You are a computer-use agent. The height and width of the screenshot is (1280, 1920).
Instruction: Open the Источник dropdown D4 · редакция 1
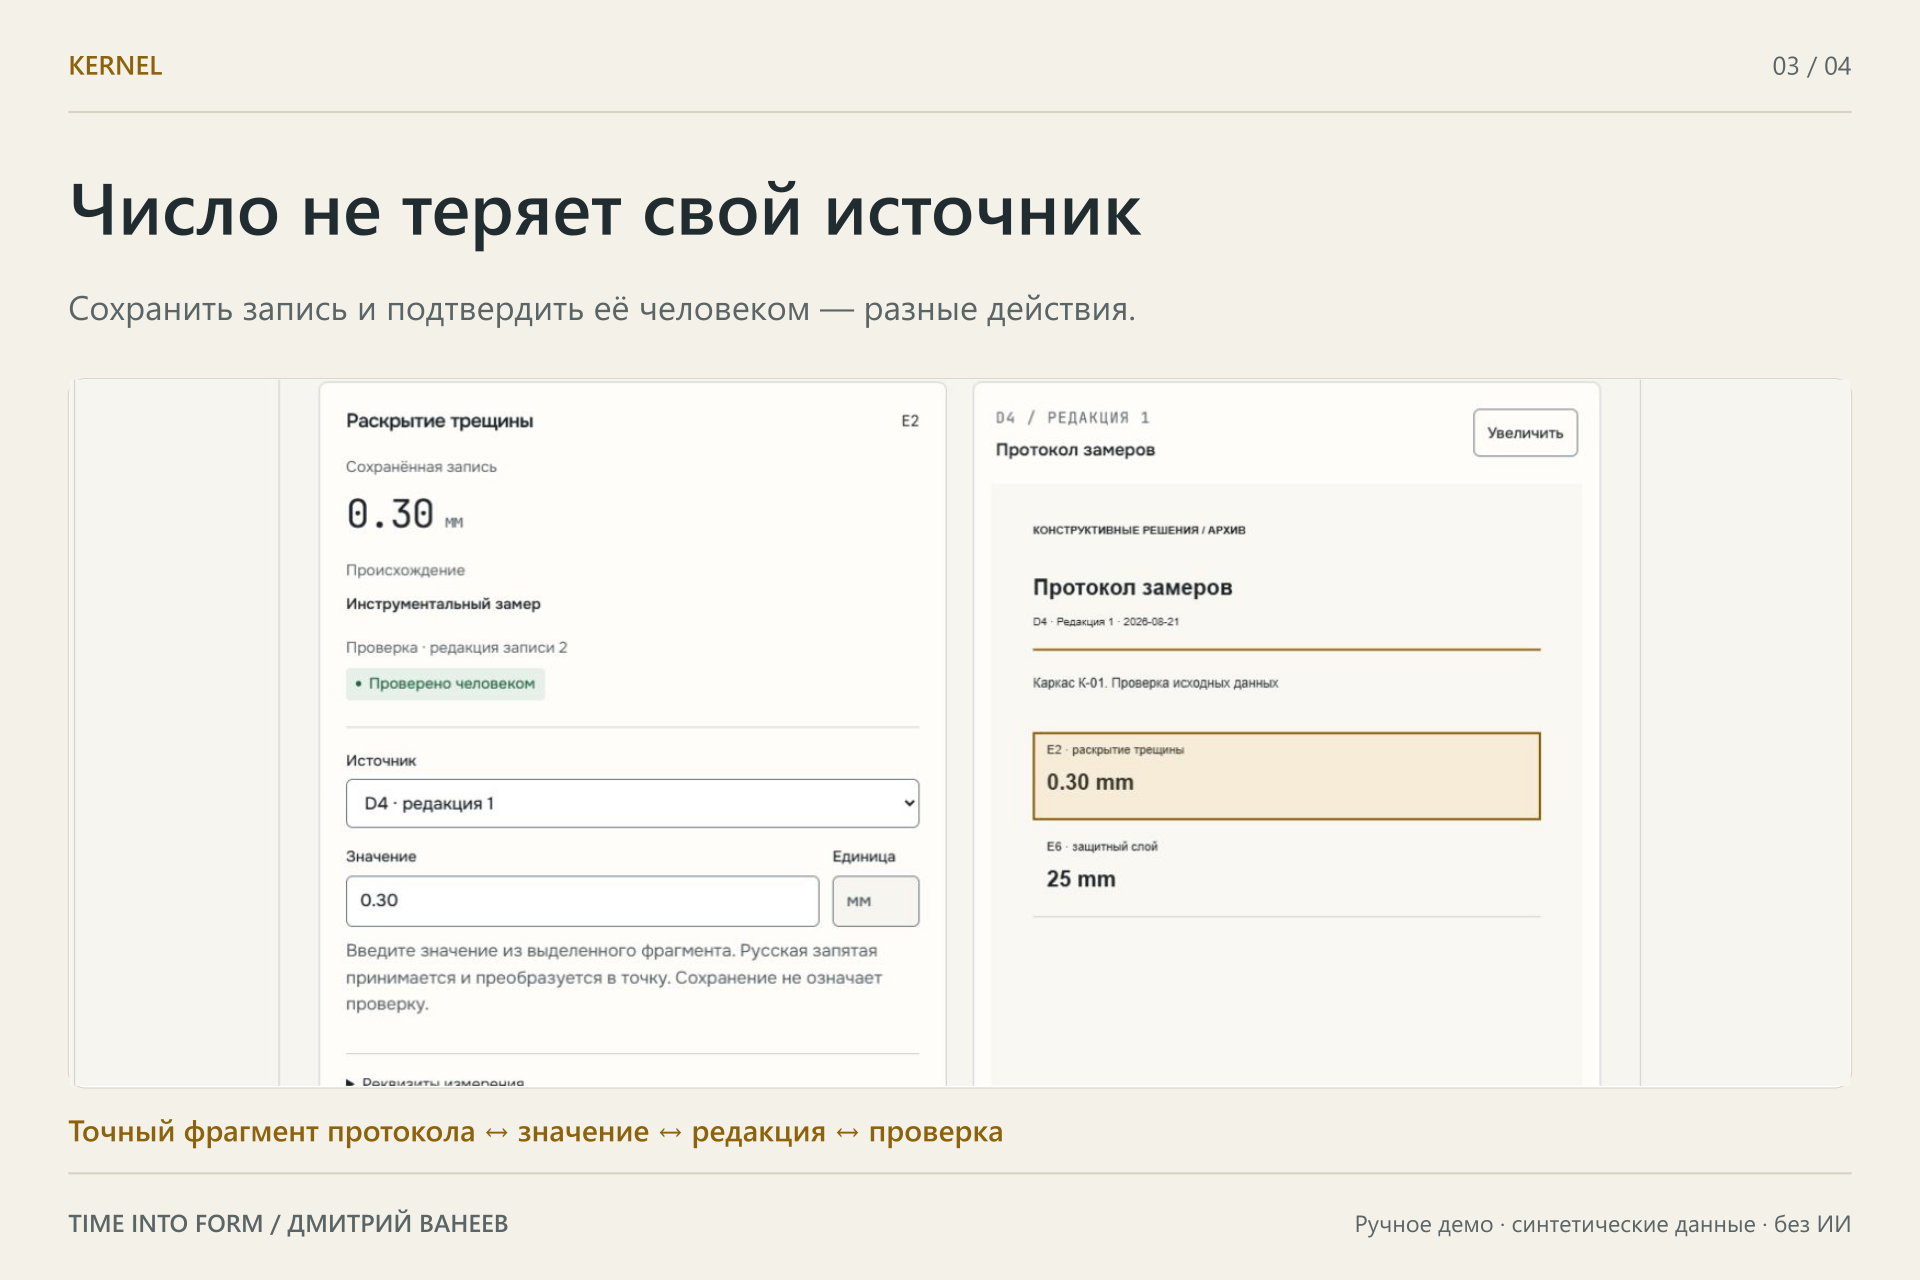(x=632, y=803)
